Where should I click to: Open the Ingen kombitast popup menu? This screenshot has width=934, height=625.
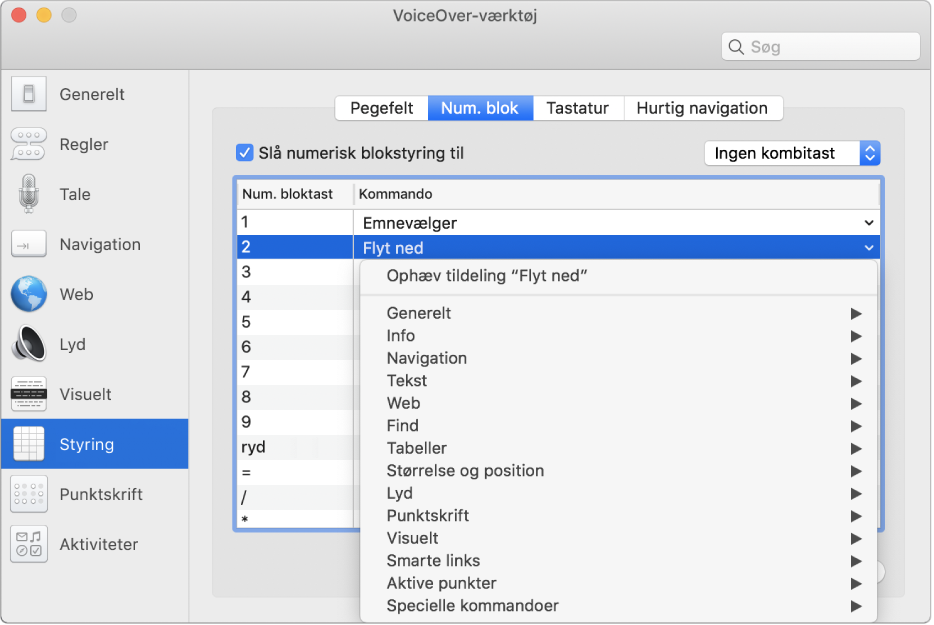tap(791, 153)
